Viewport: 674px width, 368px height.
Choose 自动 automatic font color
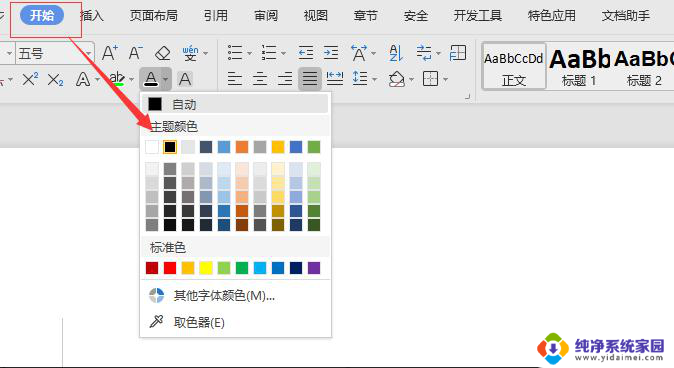(236, 104)
